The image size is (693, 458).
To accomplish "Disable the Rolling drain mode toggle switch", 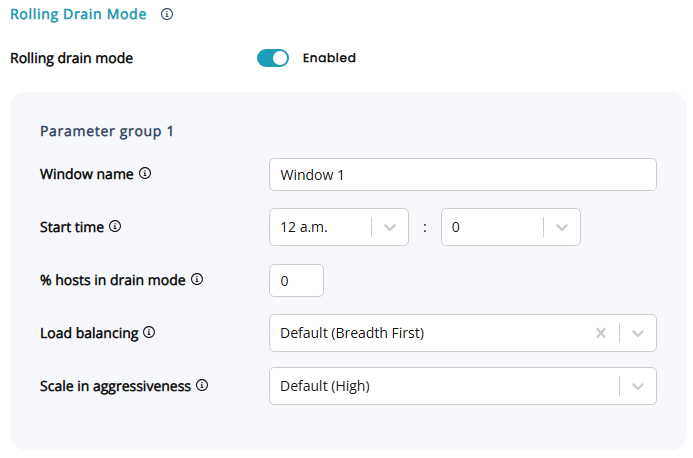I will pos(273,58).
